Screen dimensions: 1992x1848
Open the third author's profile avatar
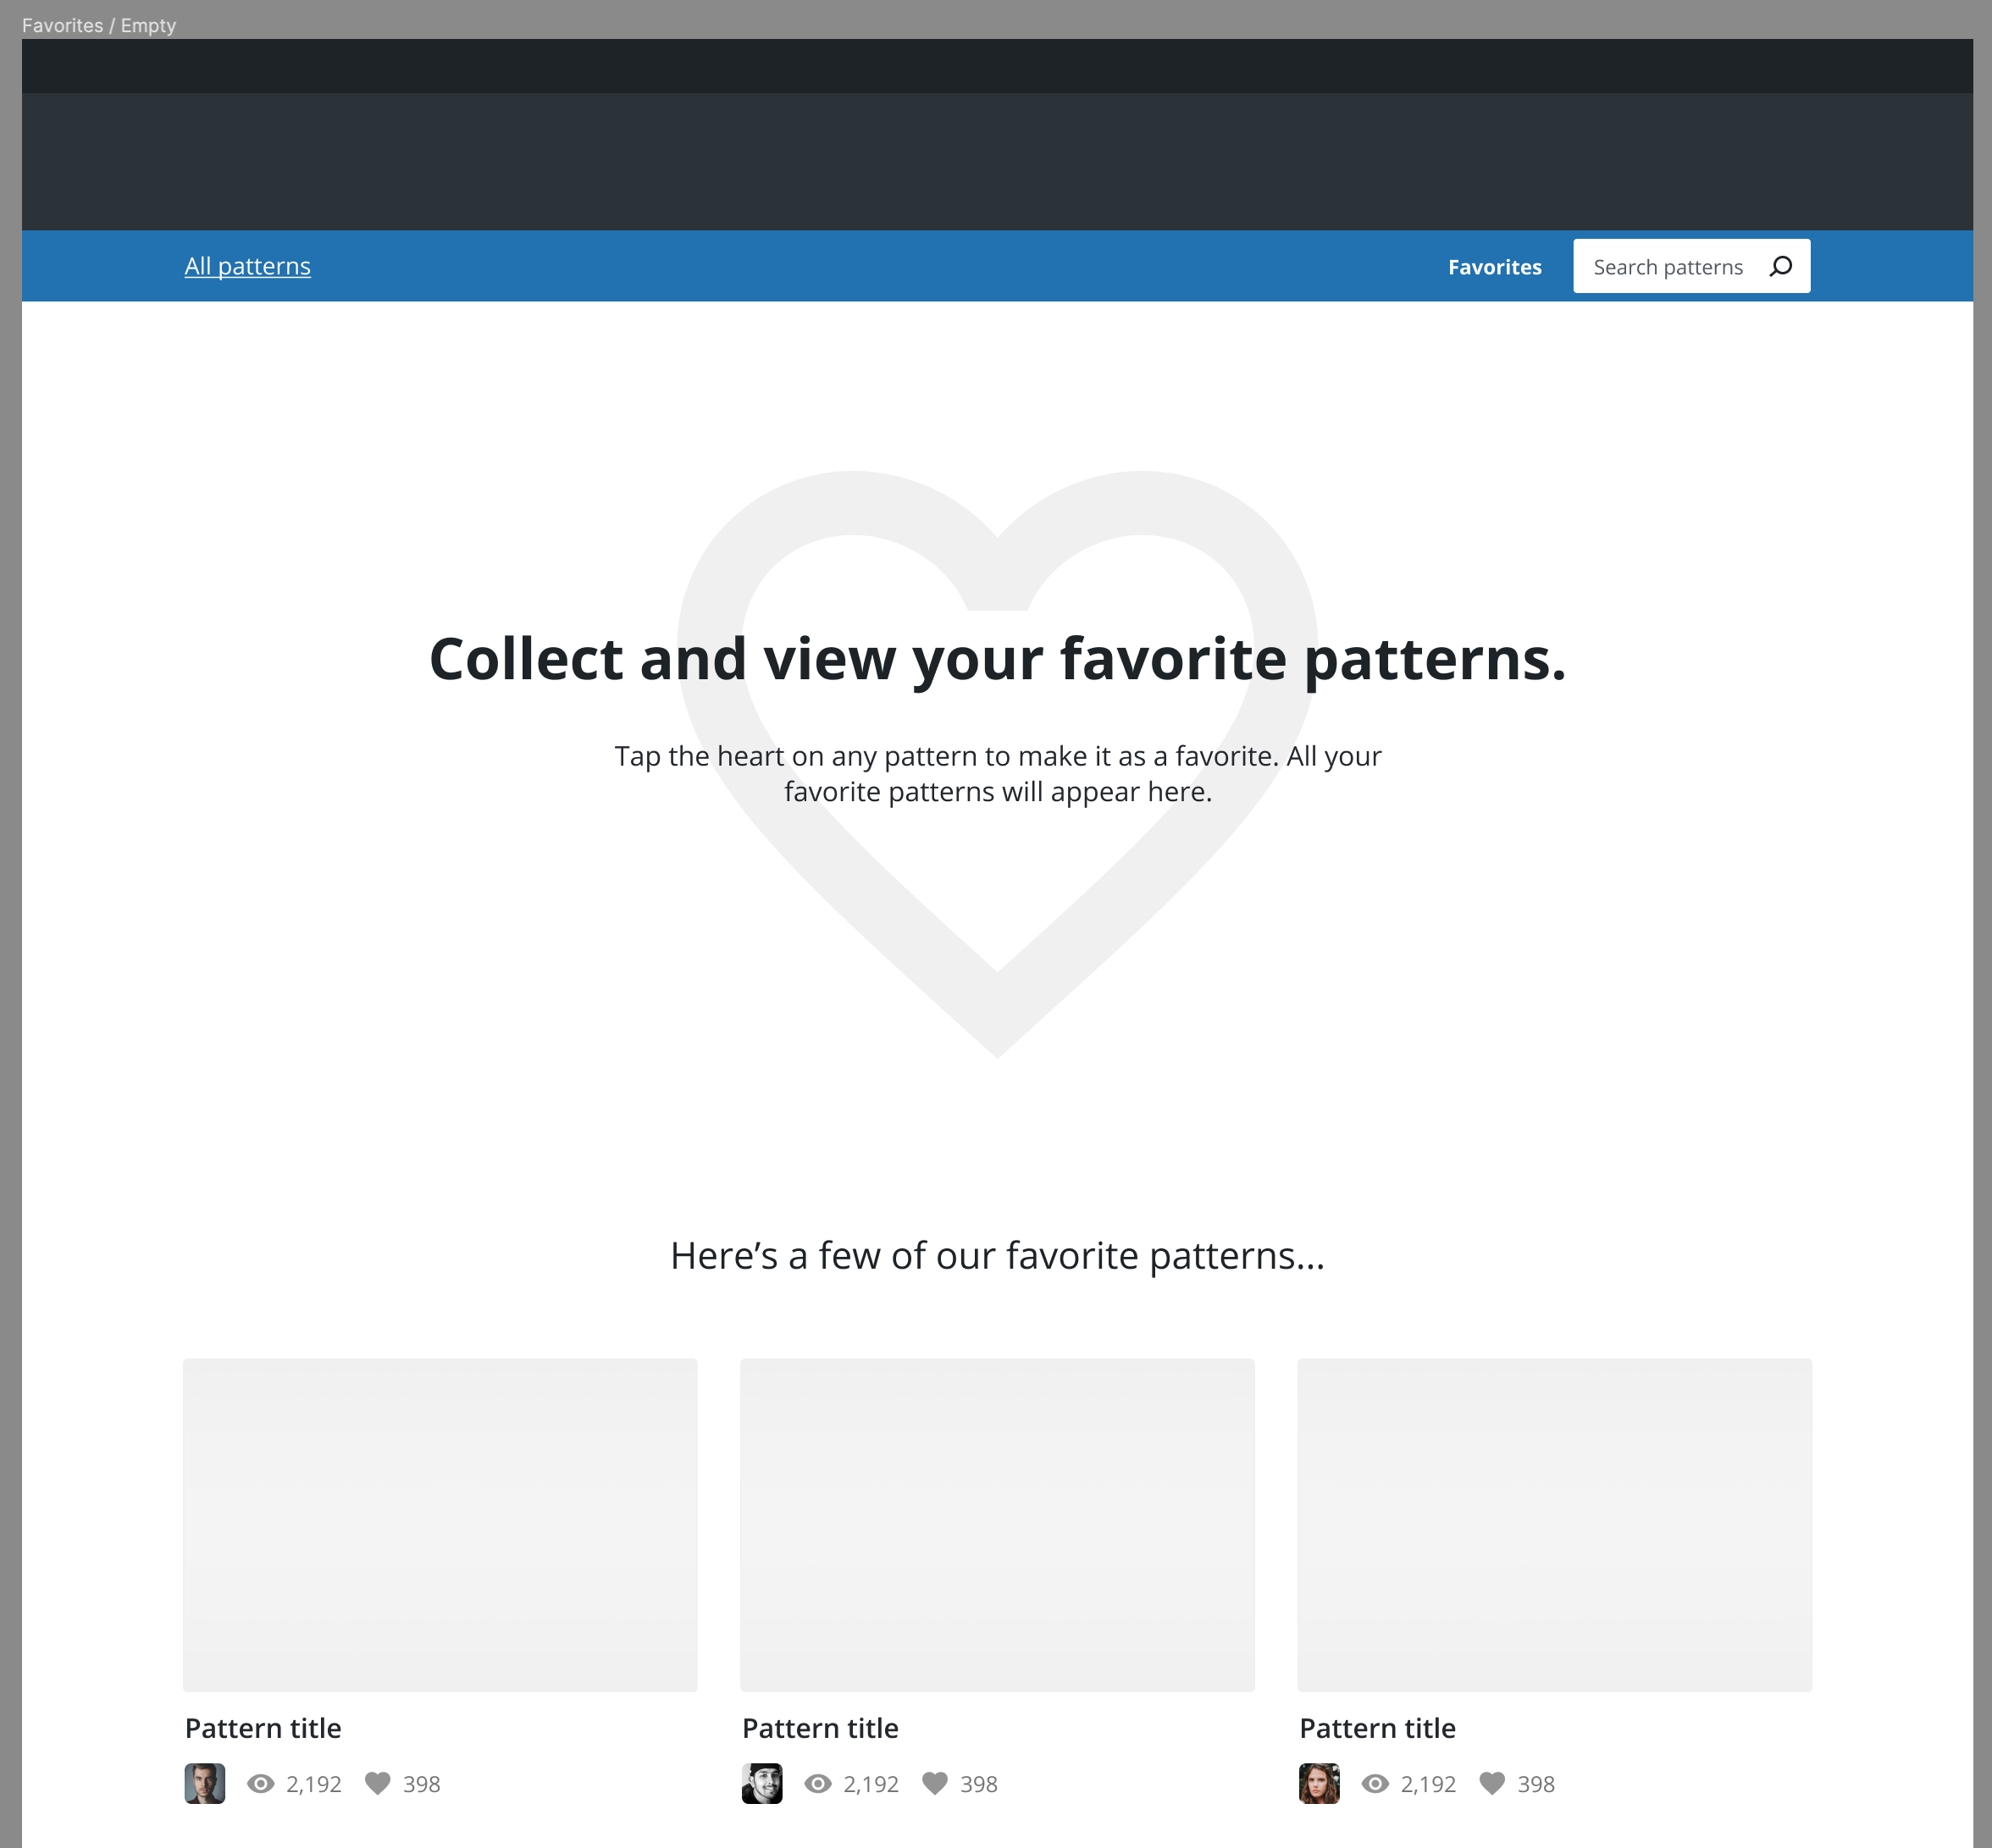[x=1319, y=1784]
